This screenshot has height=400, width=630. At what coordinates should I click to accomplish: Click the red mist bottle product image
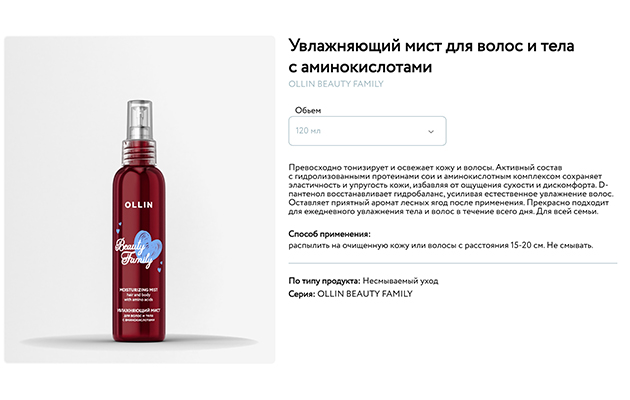(x=138, y=221)
